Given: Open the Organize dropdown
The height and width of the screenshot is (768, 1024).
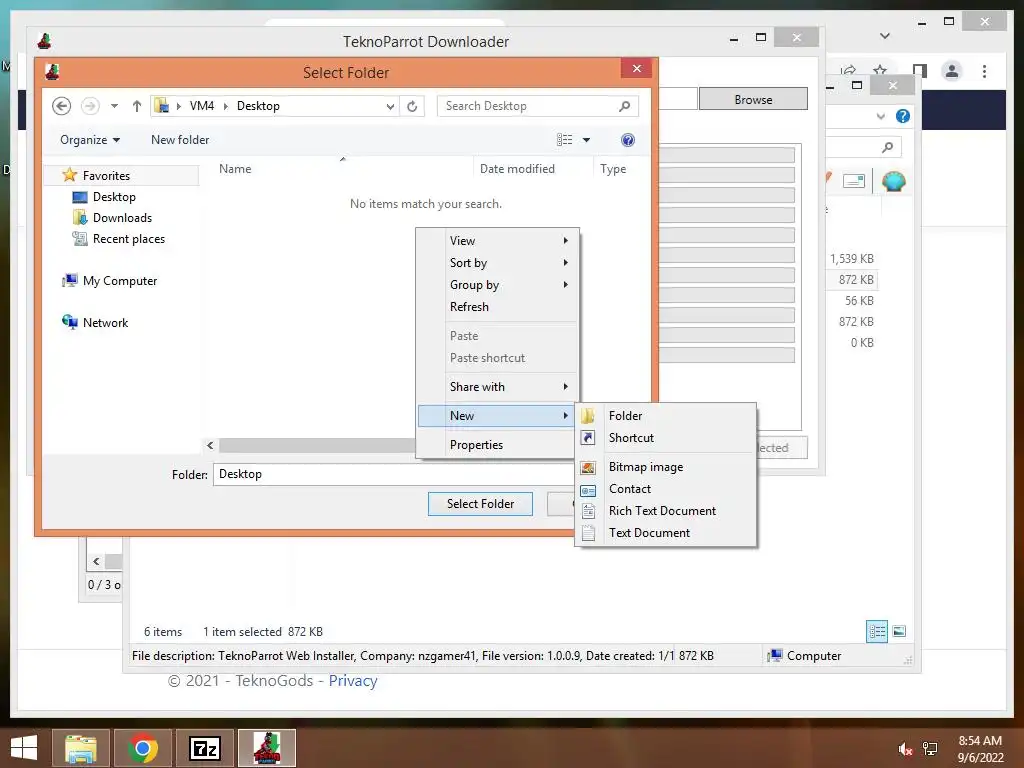Looking at the screenshot, I should coord(90,140).
